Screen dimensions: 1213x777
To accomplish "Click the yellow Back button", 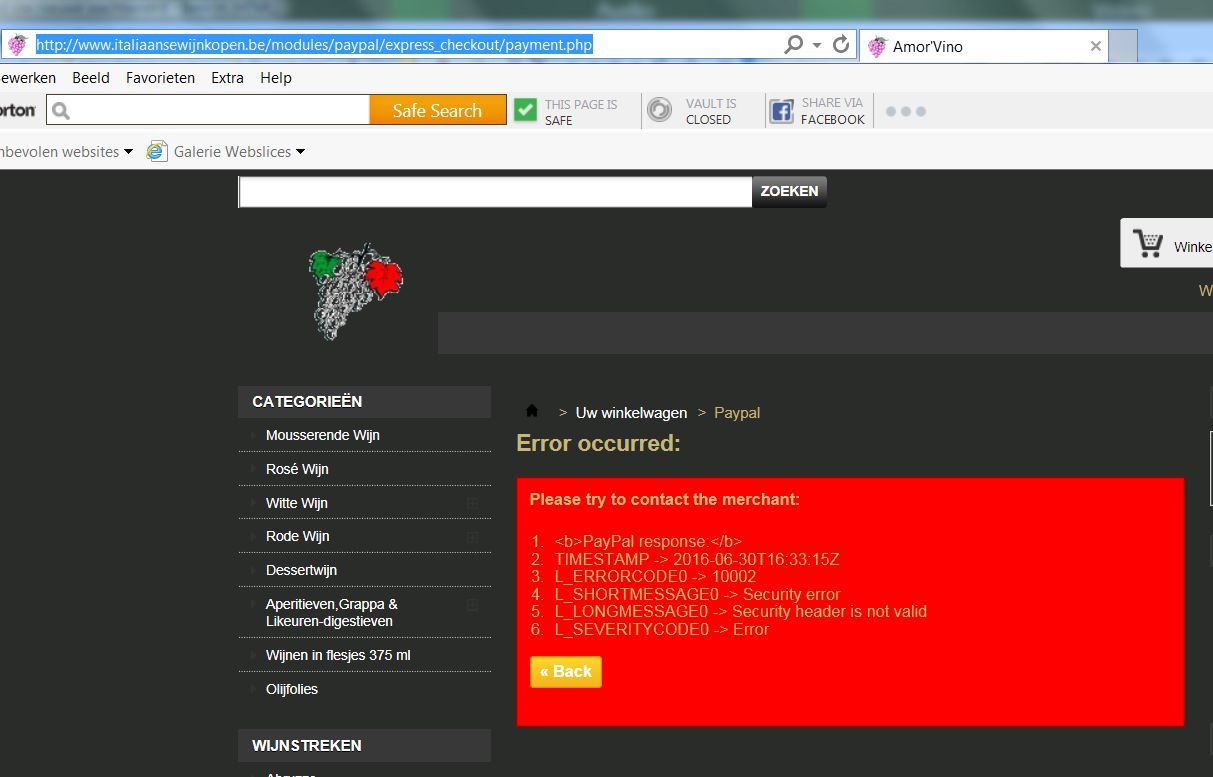I will 566,671.
